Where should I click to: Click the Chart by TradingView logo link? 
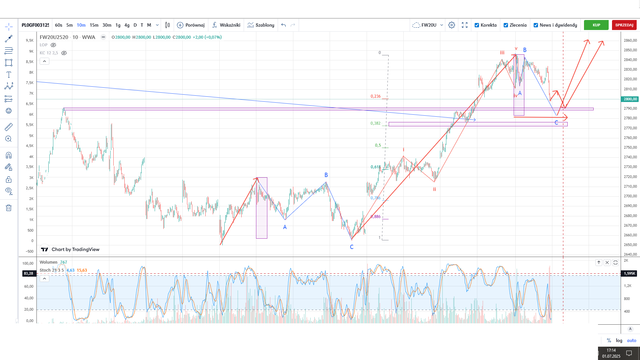click(70, 249)
